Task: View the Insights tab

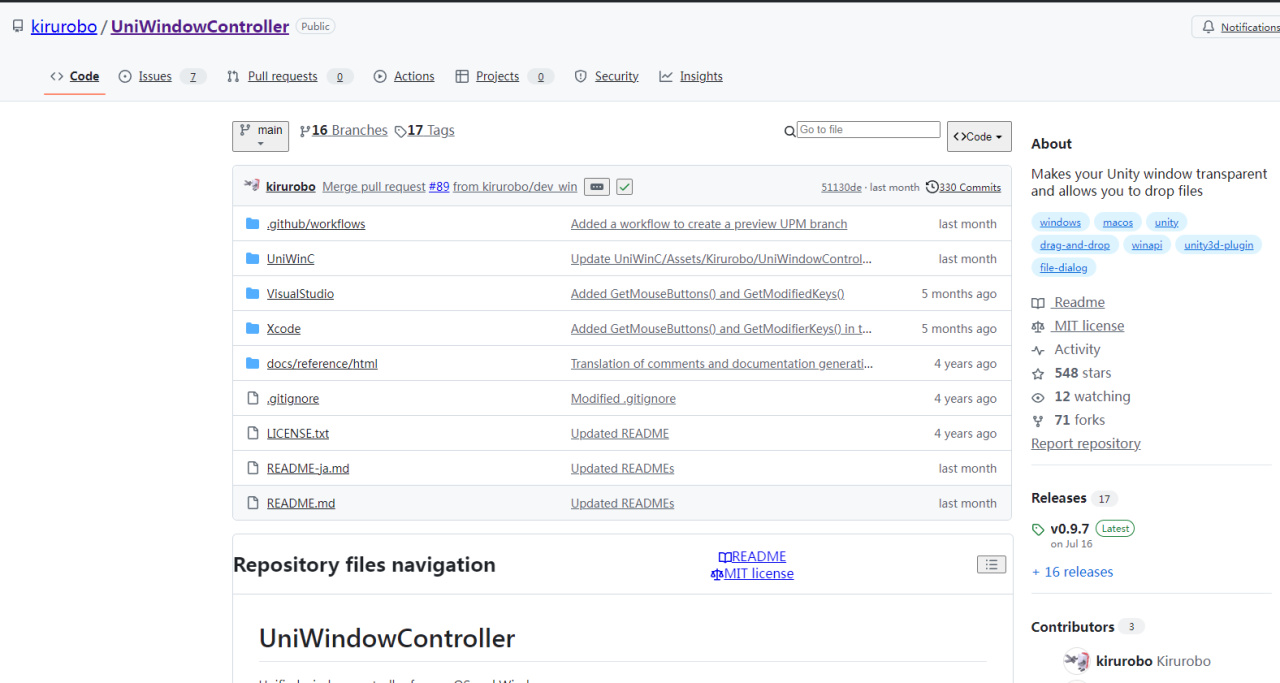Action: tap(691, 76)
